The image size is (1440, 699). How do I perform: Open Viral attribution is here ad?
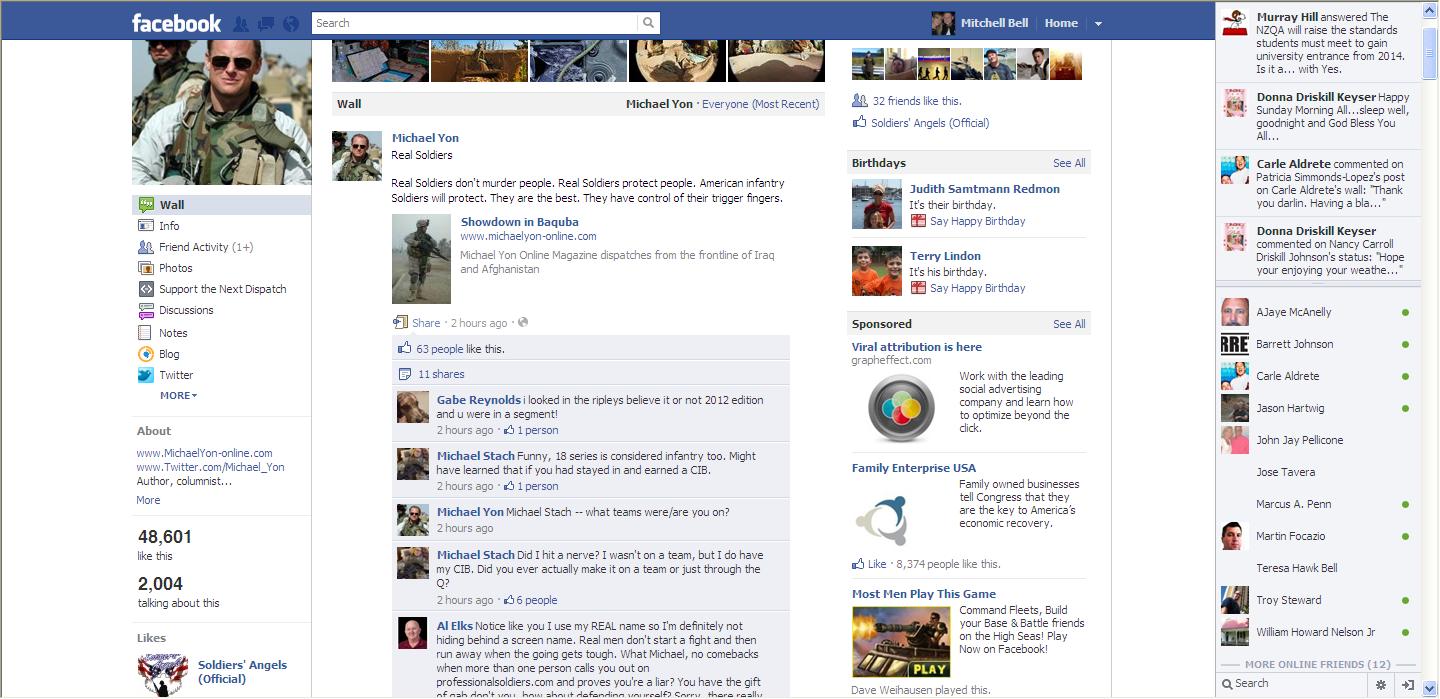[x=917, y=347]
